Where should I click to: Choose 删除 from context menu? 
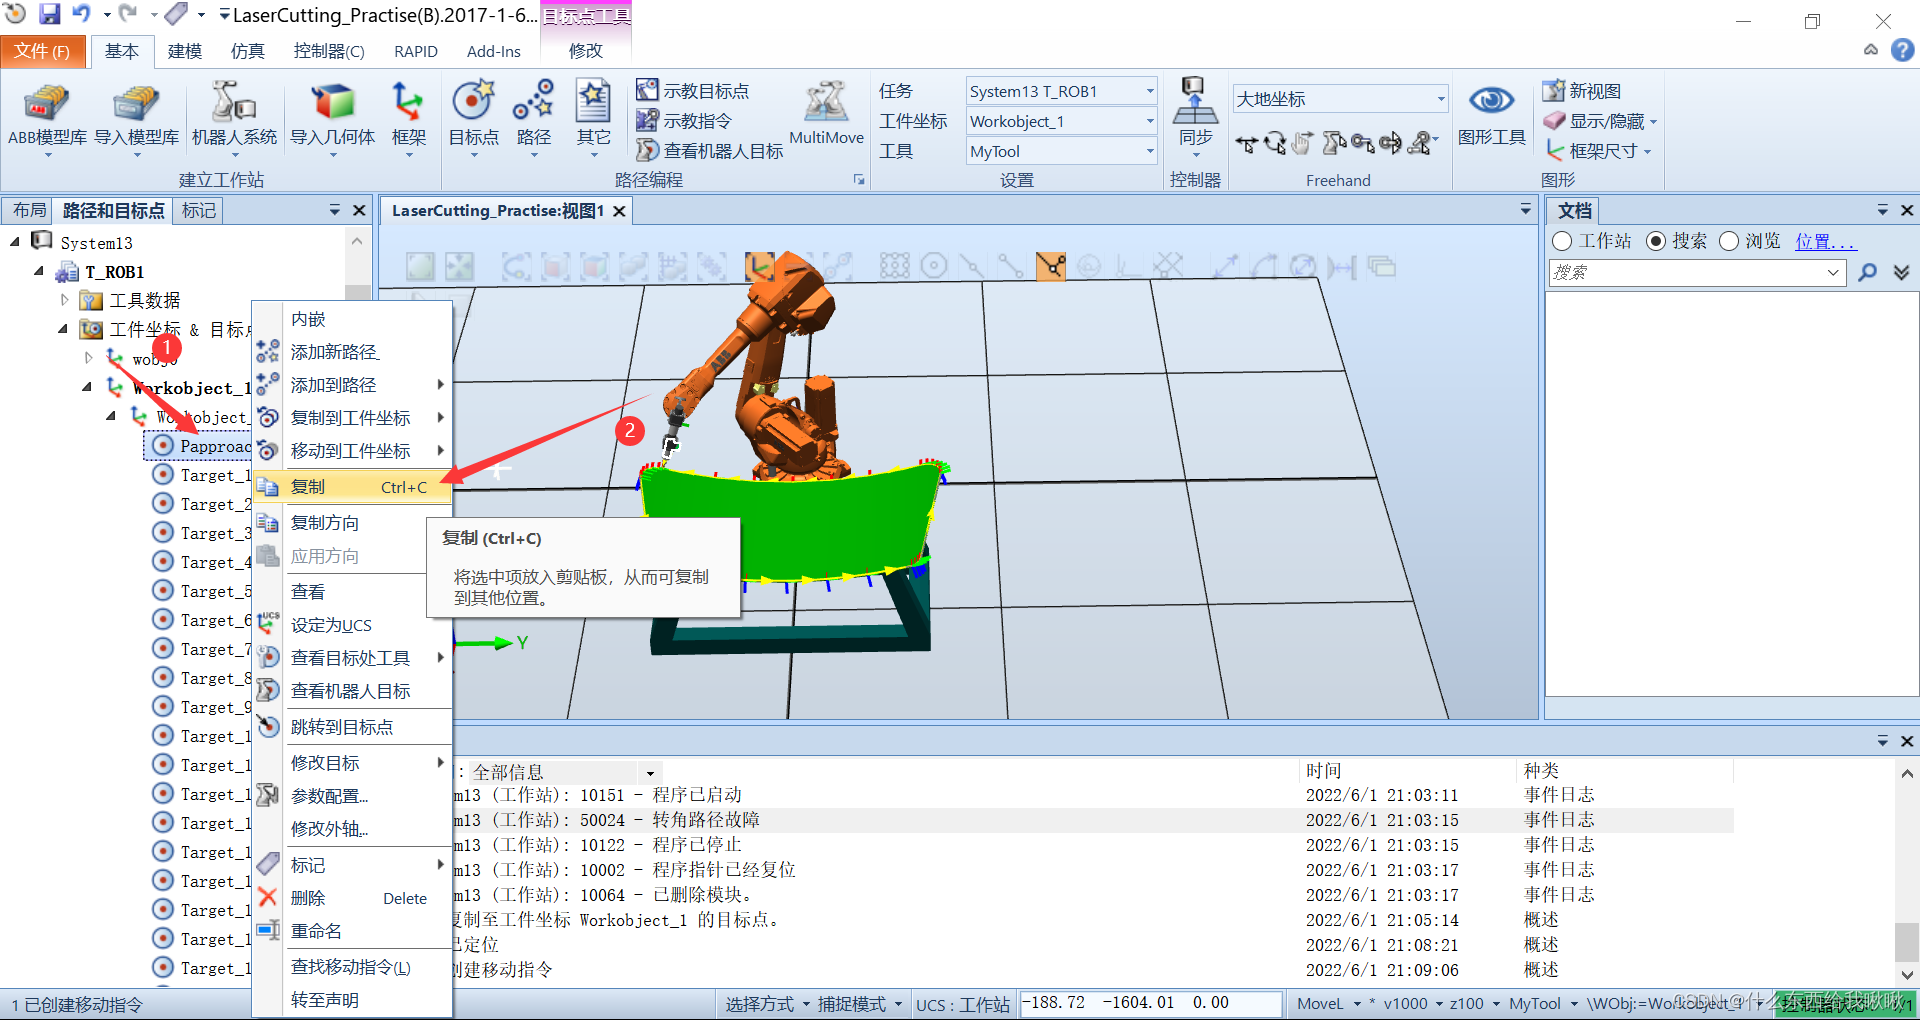[x=352, y=898]
